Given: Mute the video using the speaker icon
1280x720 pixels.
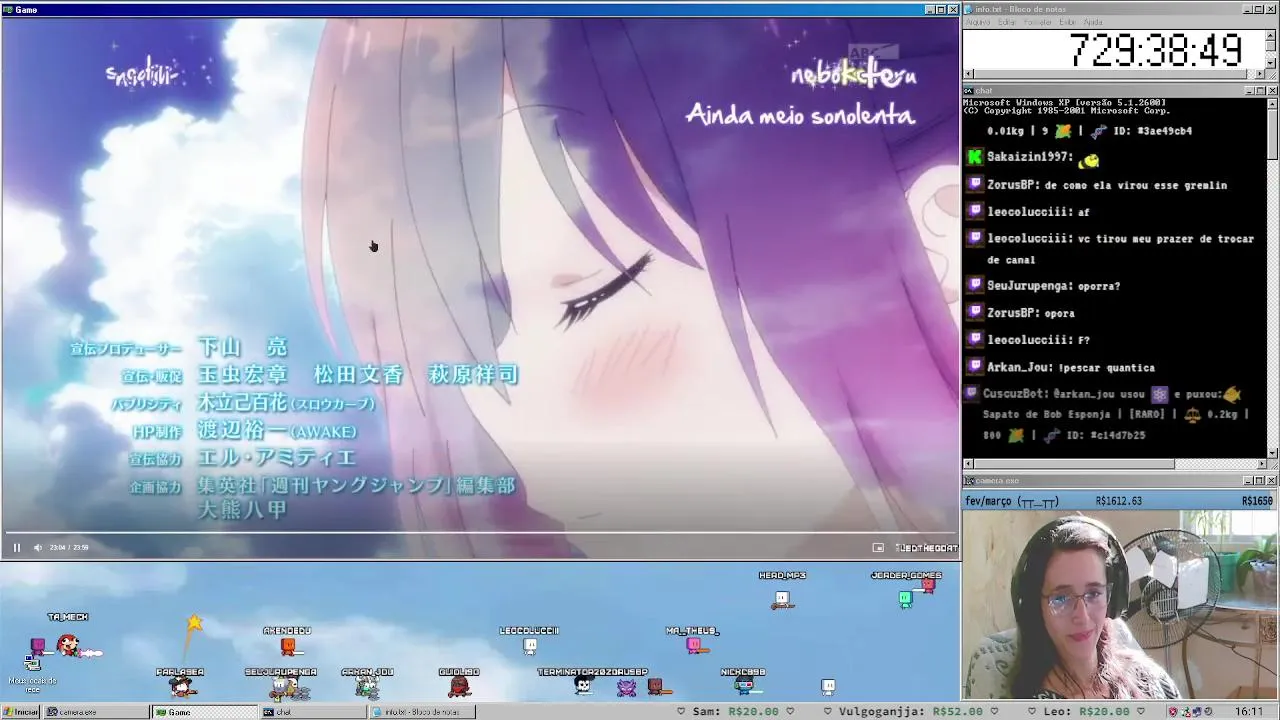Looking at the screenshot, I should [x=38, y=547].
